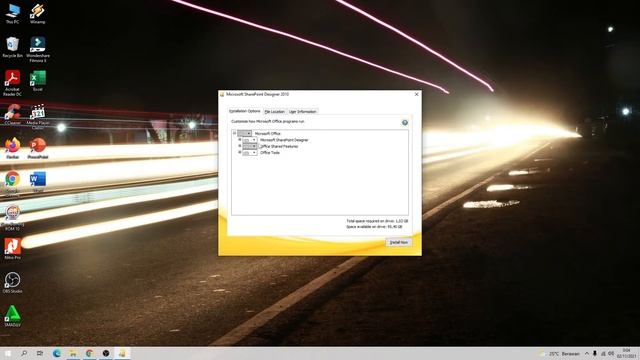The width and height of the screenshot is (640, 360).
Task: Open Acrobat Reader DC shortcut
Action: click(x=13, y=83)
